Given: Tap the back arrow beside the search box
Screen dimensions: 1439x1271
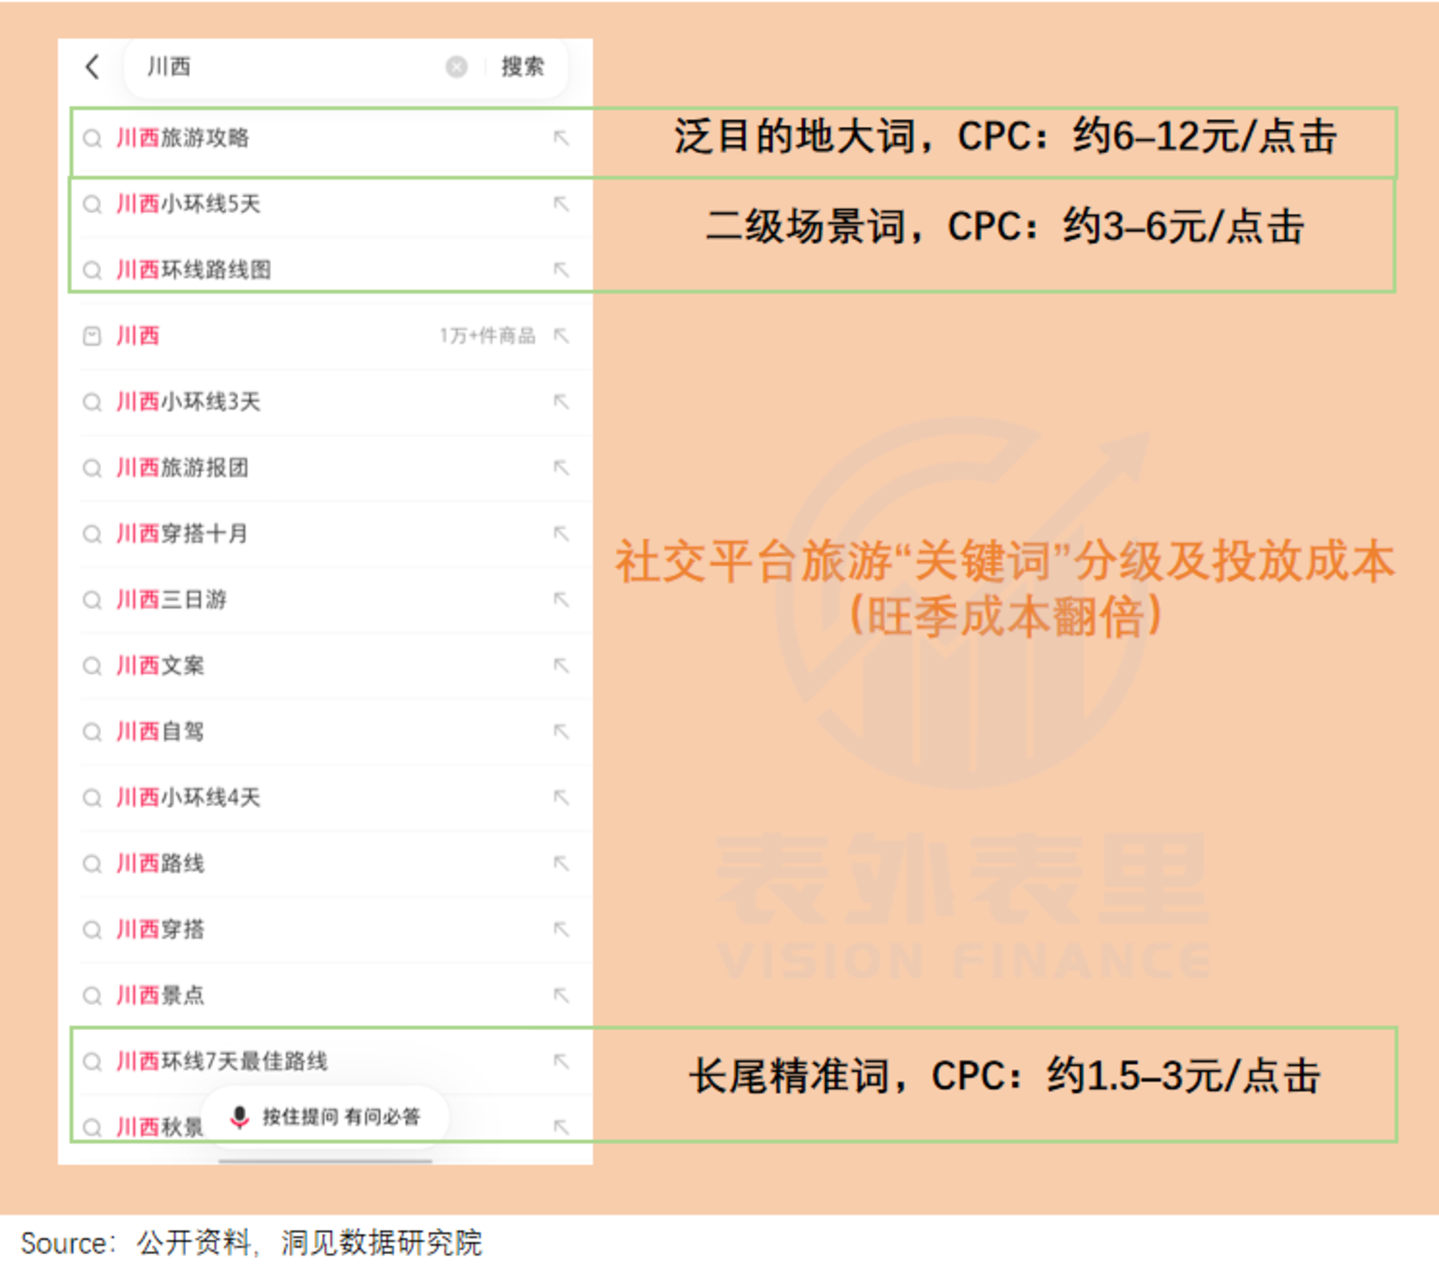Looking at the screenshot, I should pos(92,67).
